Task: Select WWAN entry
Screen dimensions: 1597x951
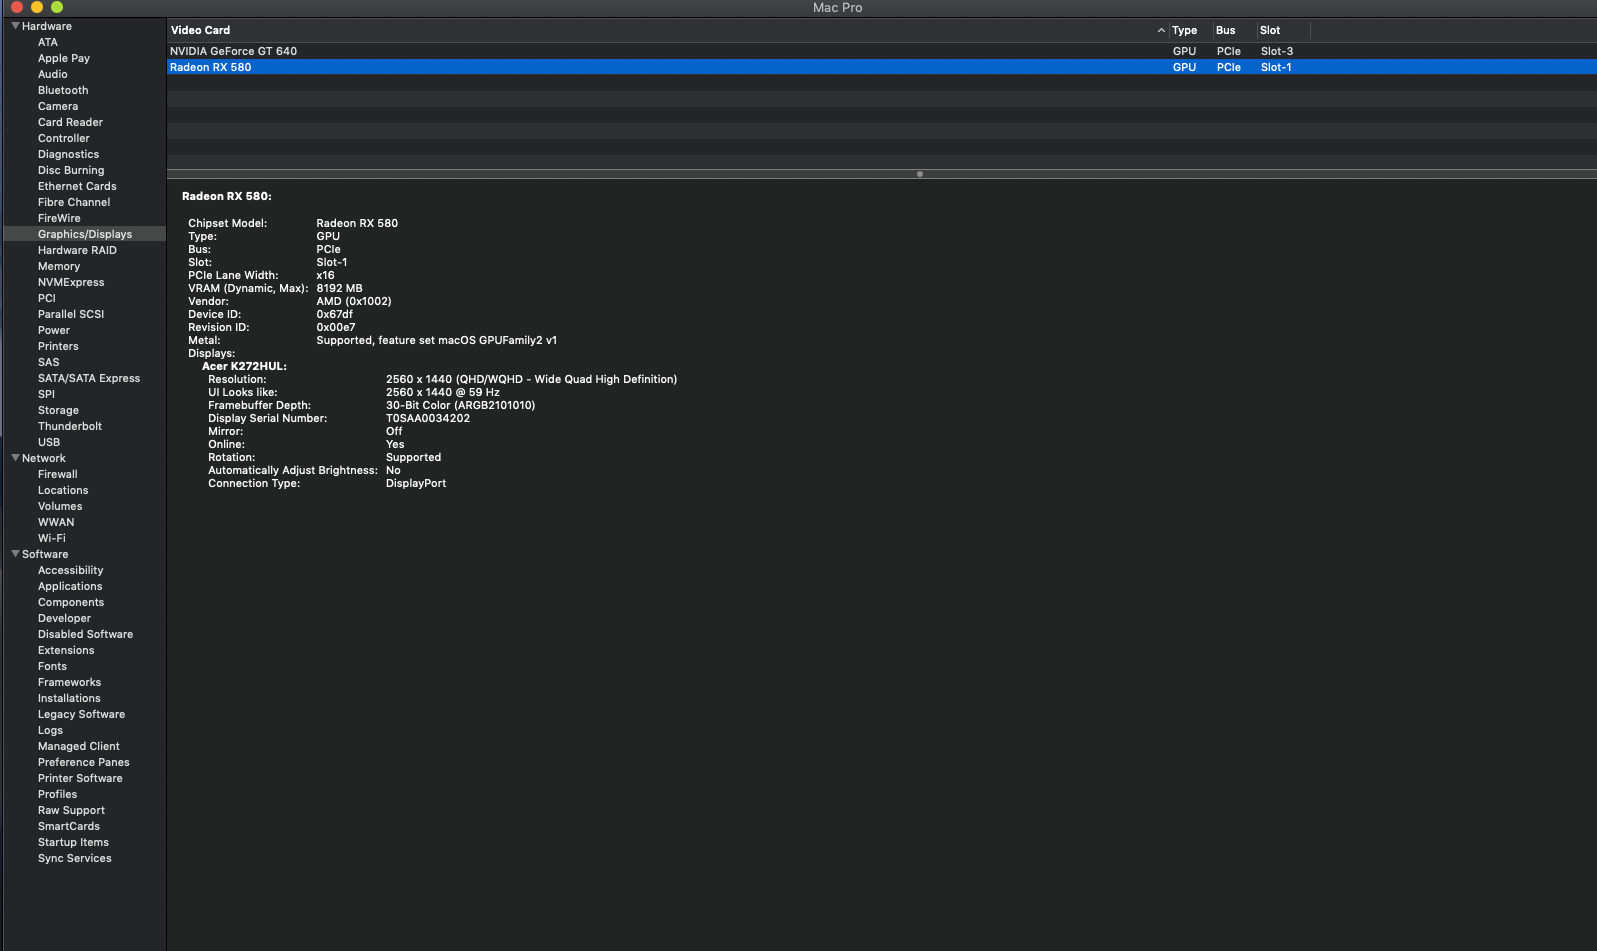Action: pyautogui.click(x=56, y=522)
